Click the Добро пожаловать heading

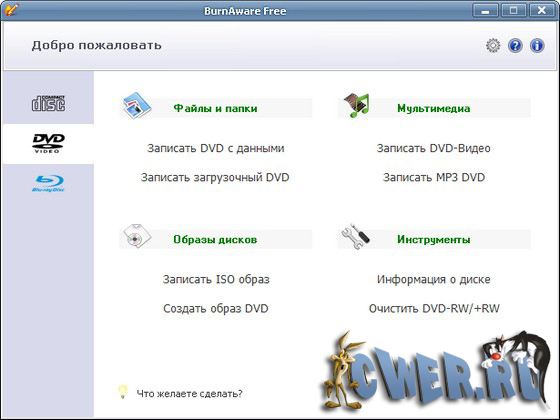coord(96,45)
